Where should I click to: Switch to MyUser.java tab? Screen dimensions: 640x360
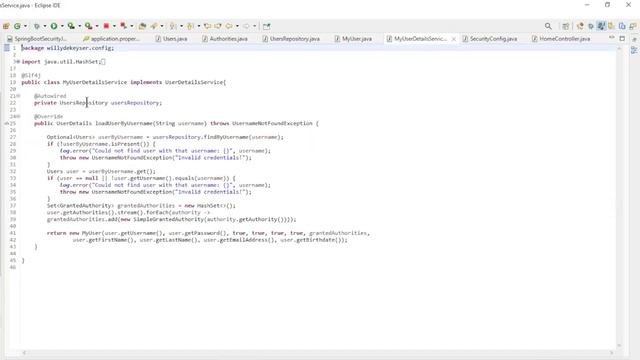point(353,39)
